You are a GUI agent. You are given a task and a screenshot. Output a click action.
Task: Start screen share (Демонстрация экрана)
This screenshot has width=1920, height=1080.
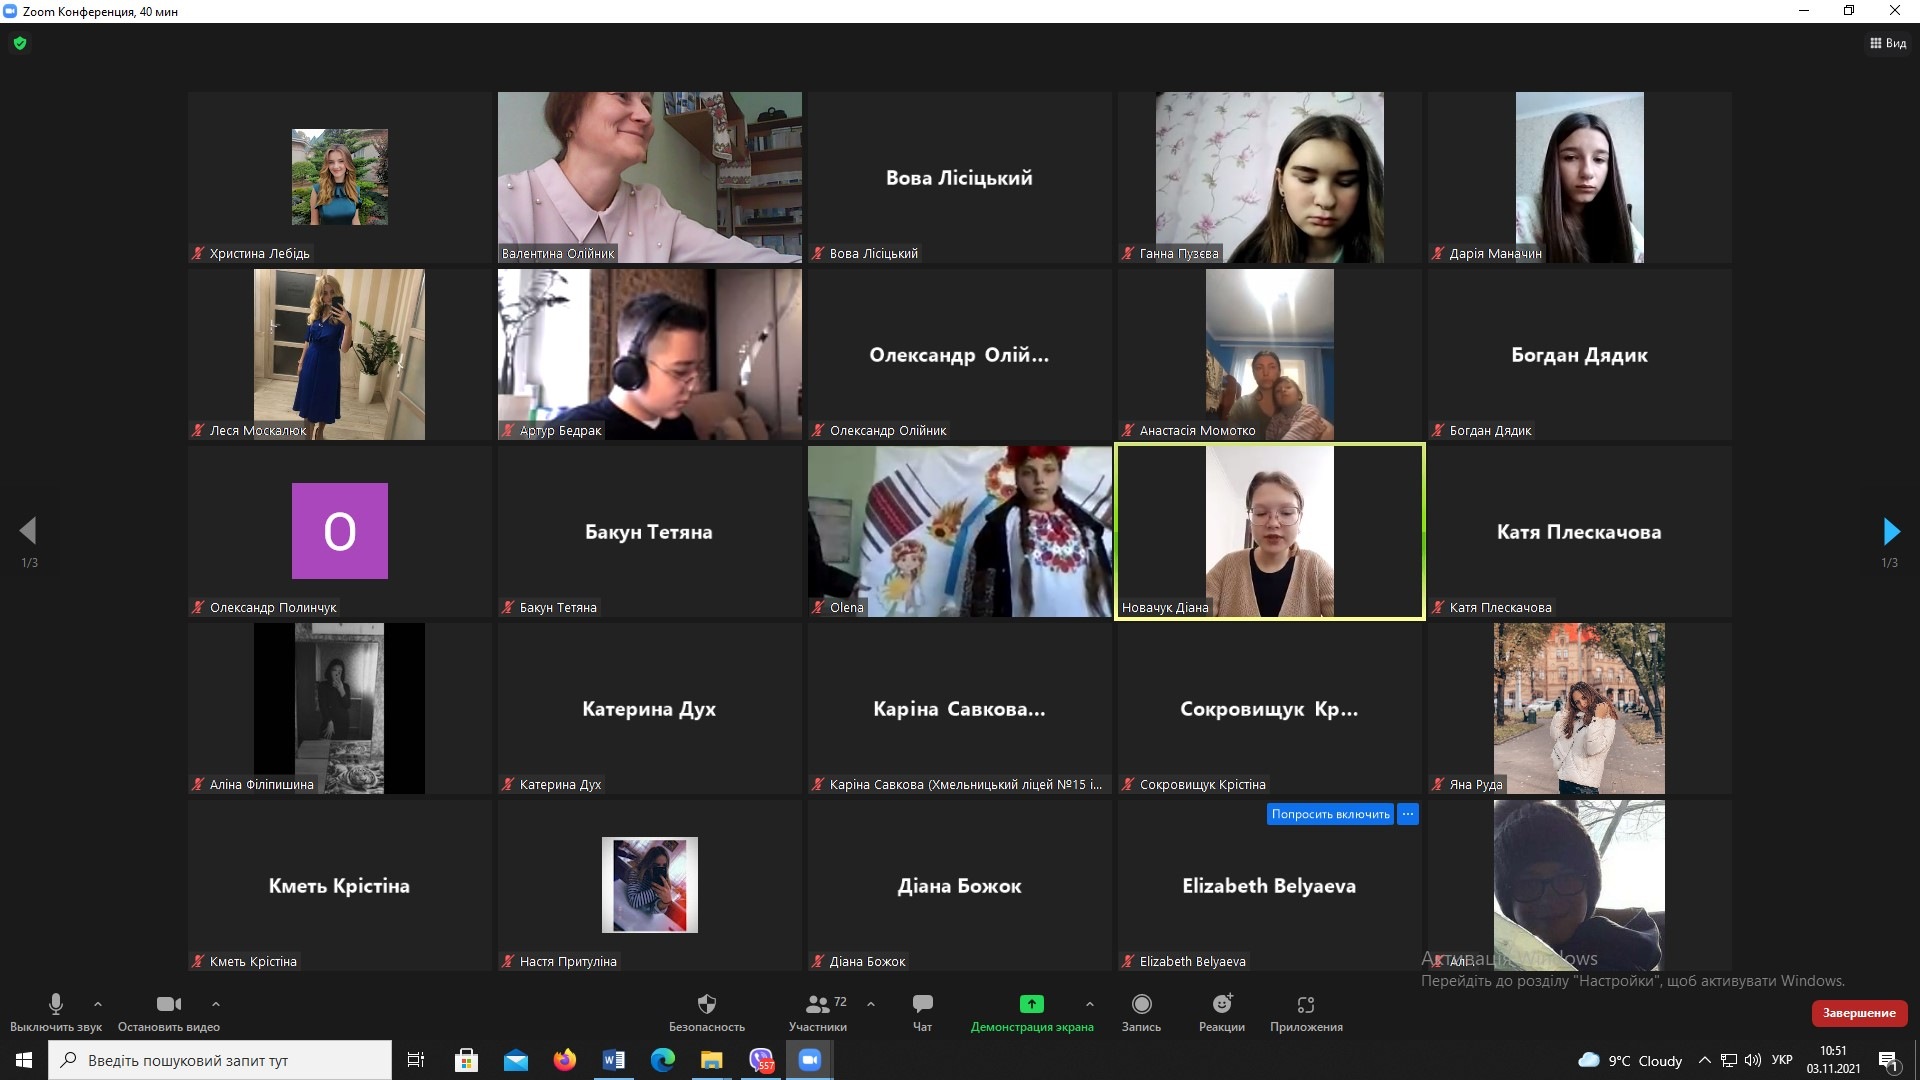pyautogui.click(x=1031, y=1004)
